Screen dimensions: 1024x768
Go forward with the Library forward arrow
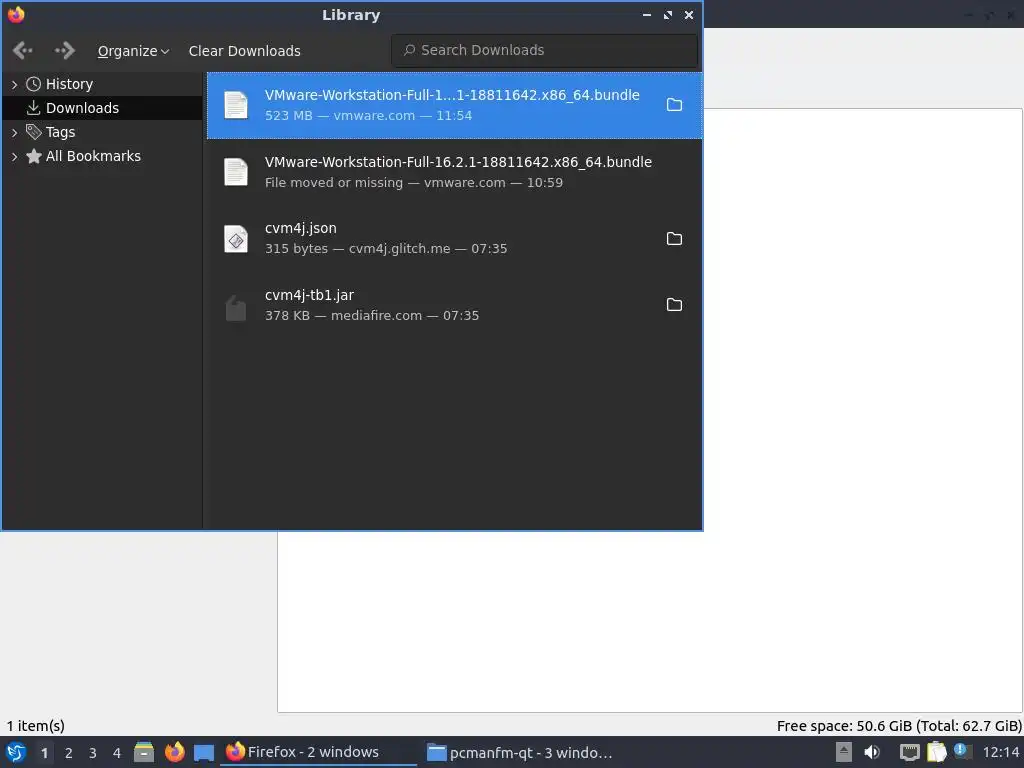click(x=65, y=50)
